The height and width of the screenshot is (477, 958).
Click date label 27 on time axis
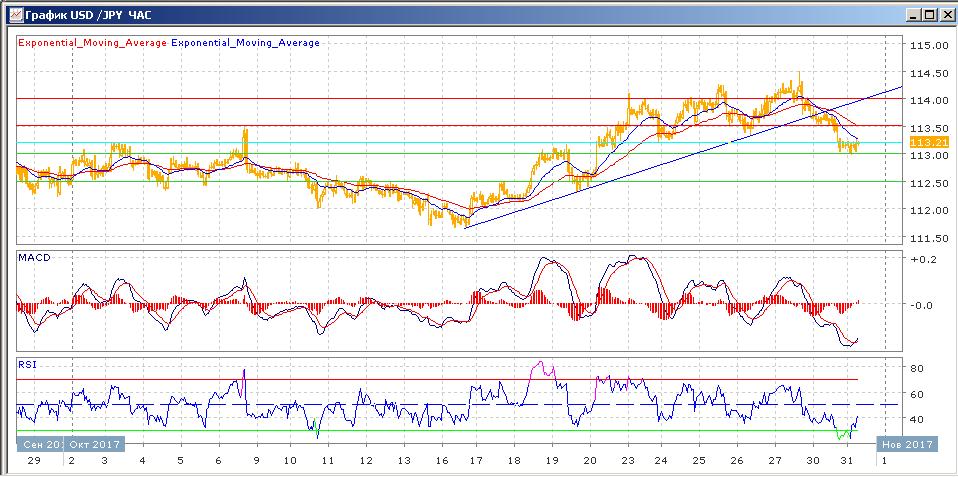[775, 459]
